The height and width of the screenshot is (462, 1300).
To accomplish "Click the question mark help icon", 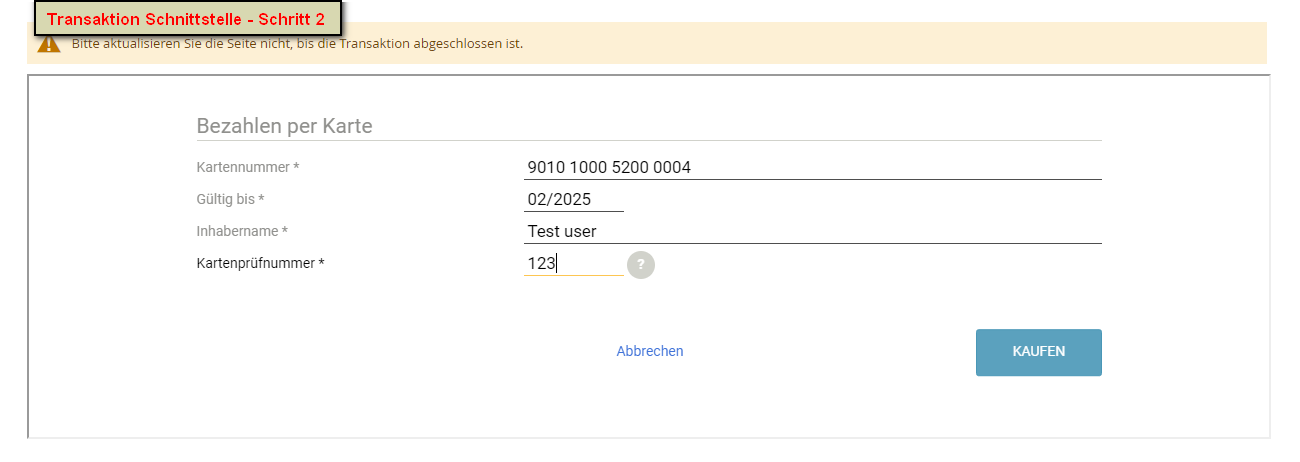I will [x=641, y=264].
